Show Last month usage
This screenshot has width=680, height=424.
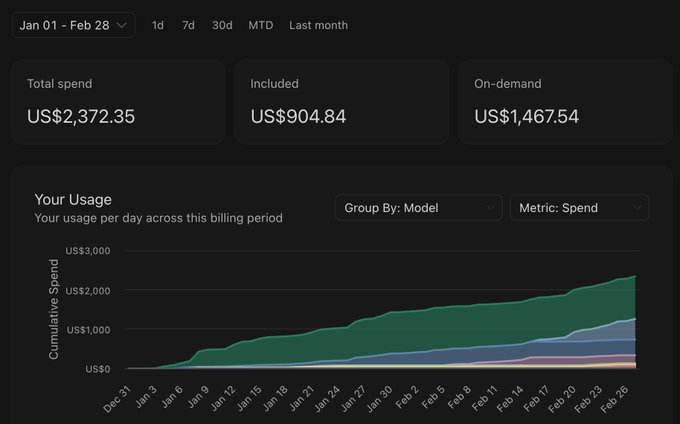click(x=318, y=26)
